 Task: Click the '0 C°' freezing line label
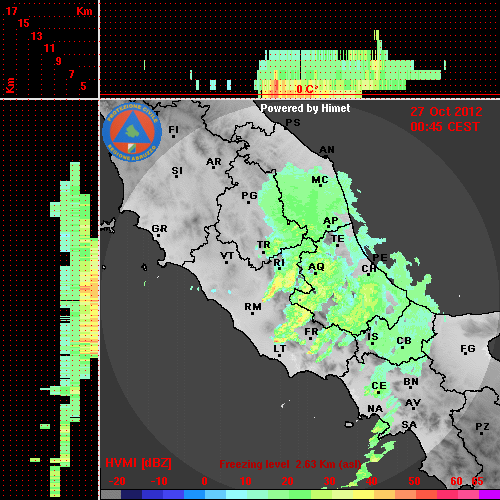tap(307, 89)
